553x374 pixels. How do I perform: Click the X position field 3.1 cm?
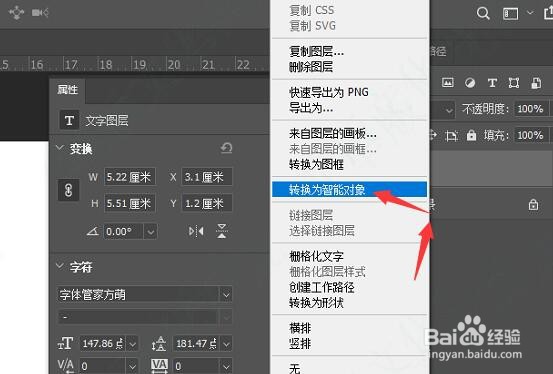tap(207, 176)
